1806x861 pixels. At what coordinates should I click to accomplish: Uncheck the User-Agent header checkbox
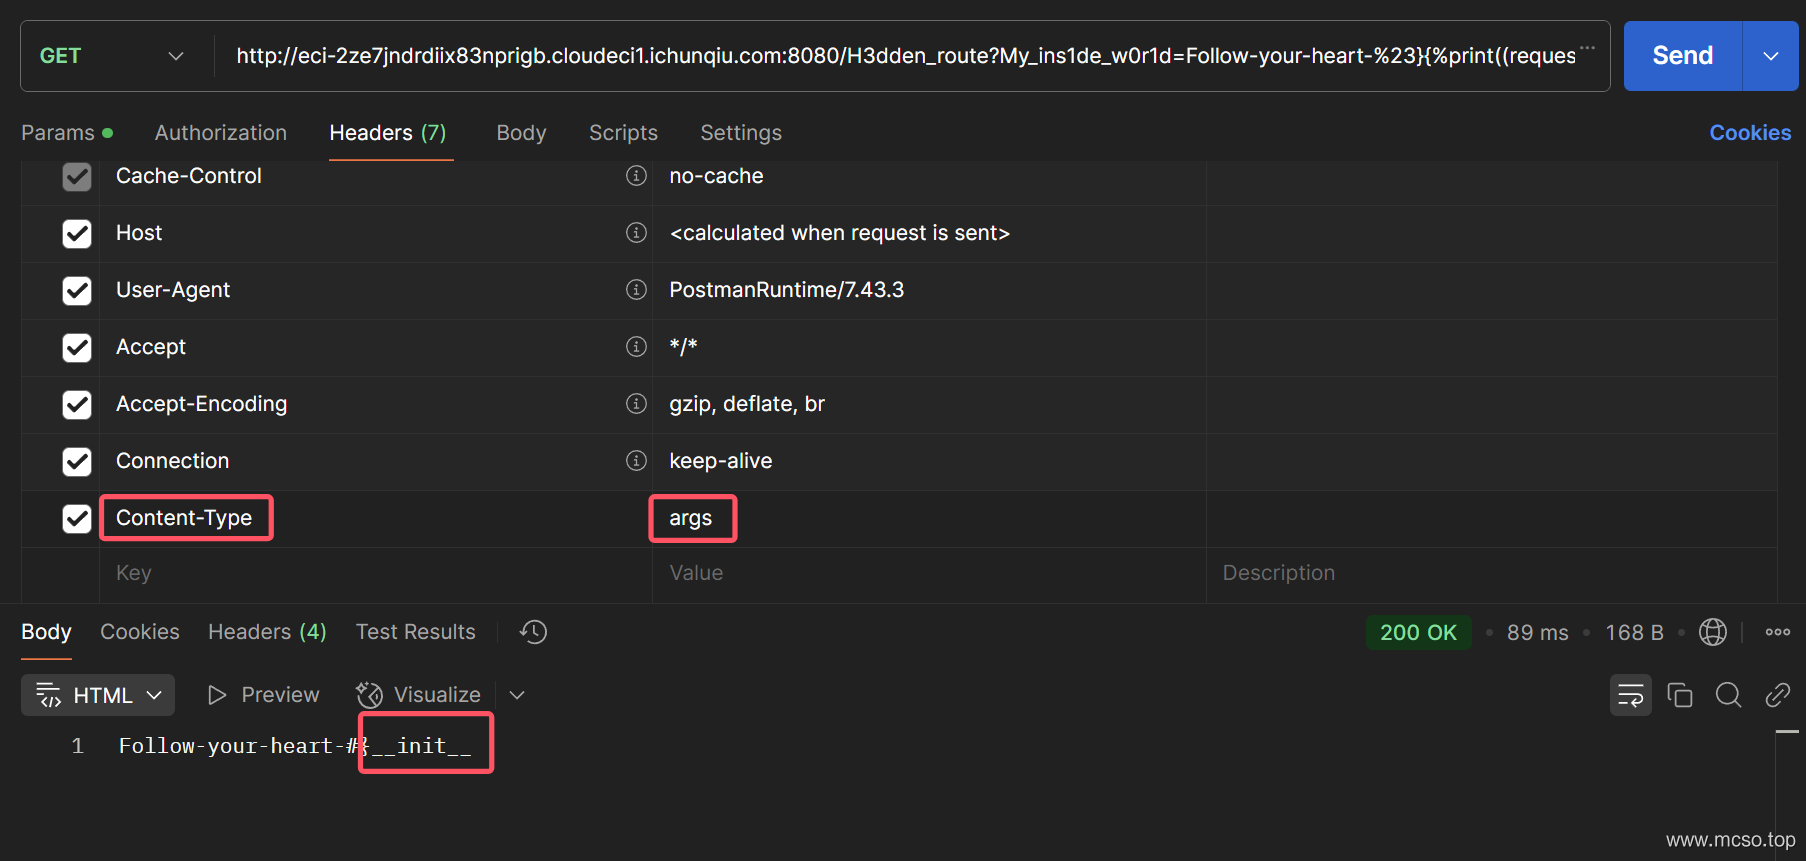pyautogui.click(x=77, y=291)
